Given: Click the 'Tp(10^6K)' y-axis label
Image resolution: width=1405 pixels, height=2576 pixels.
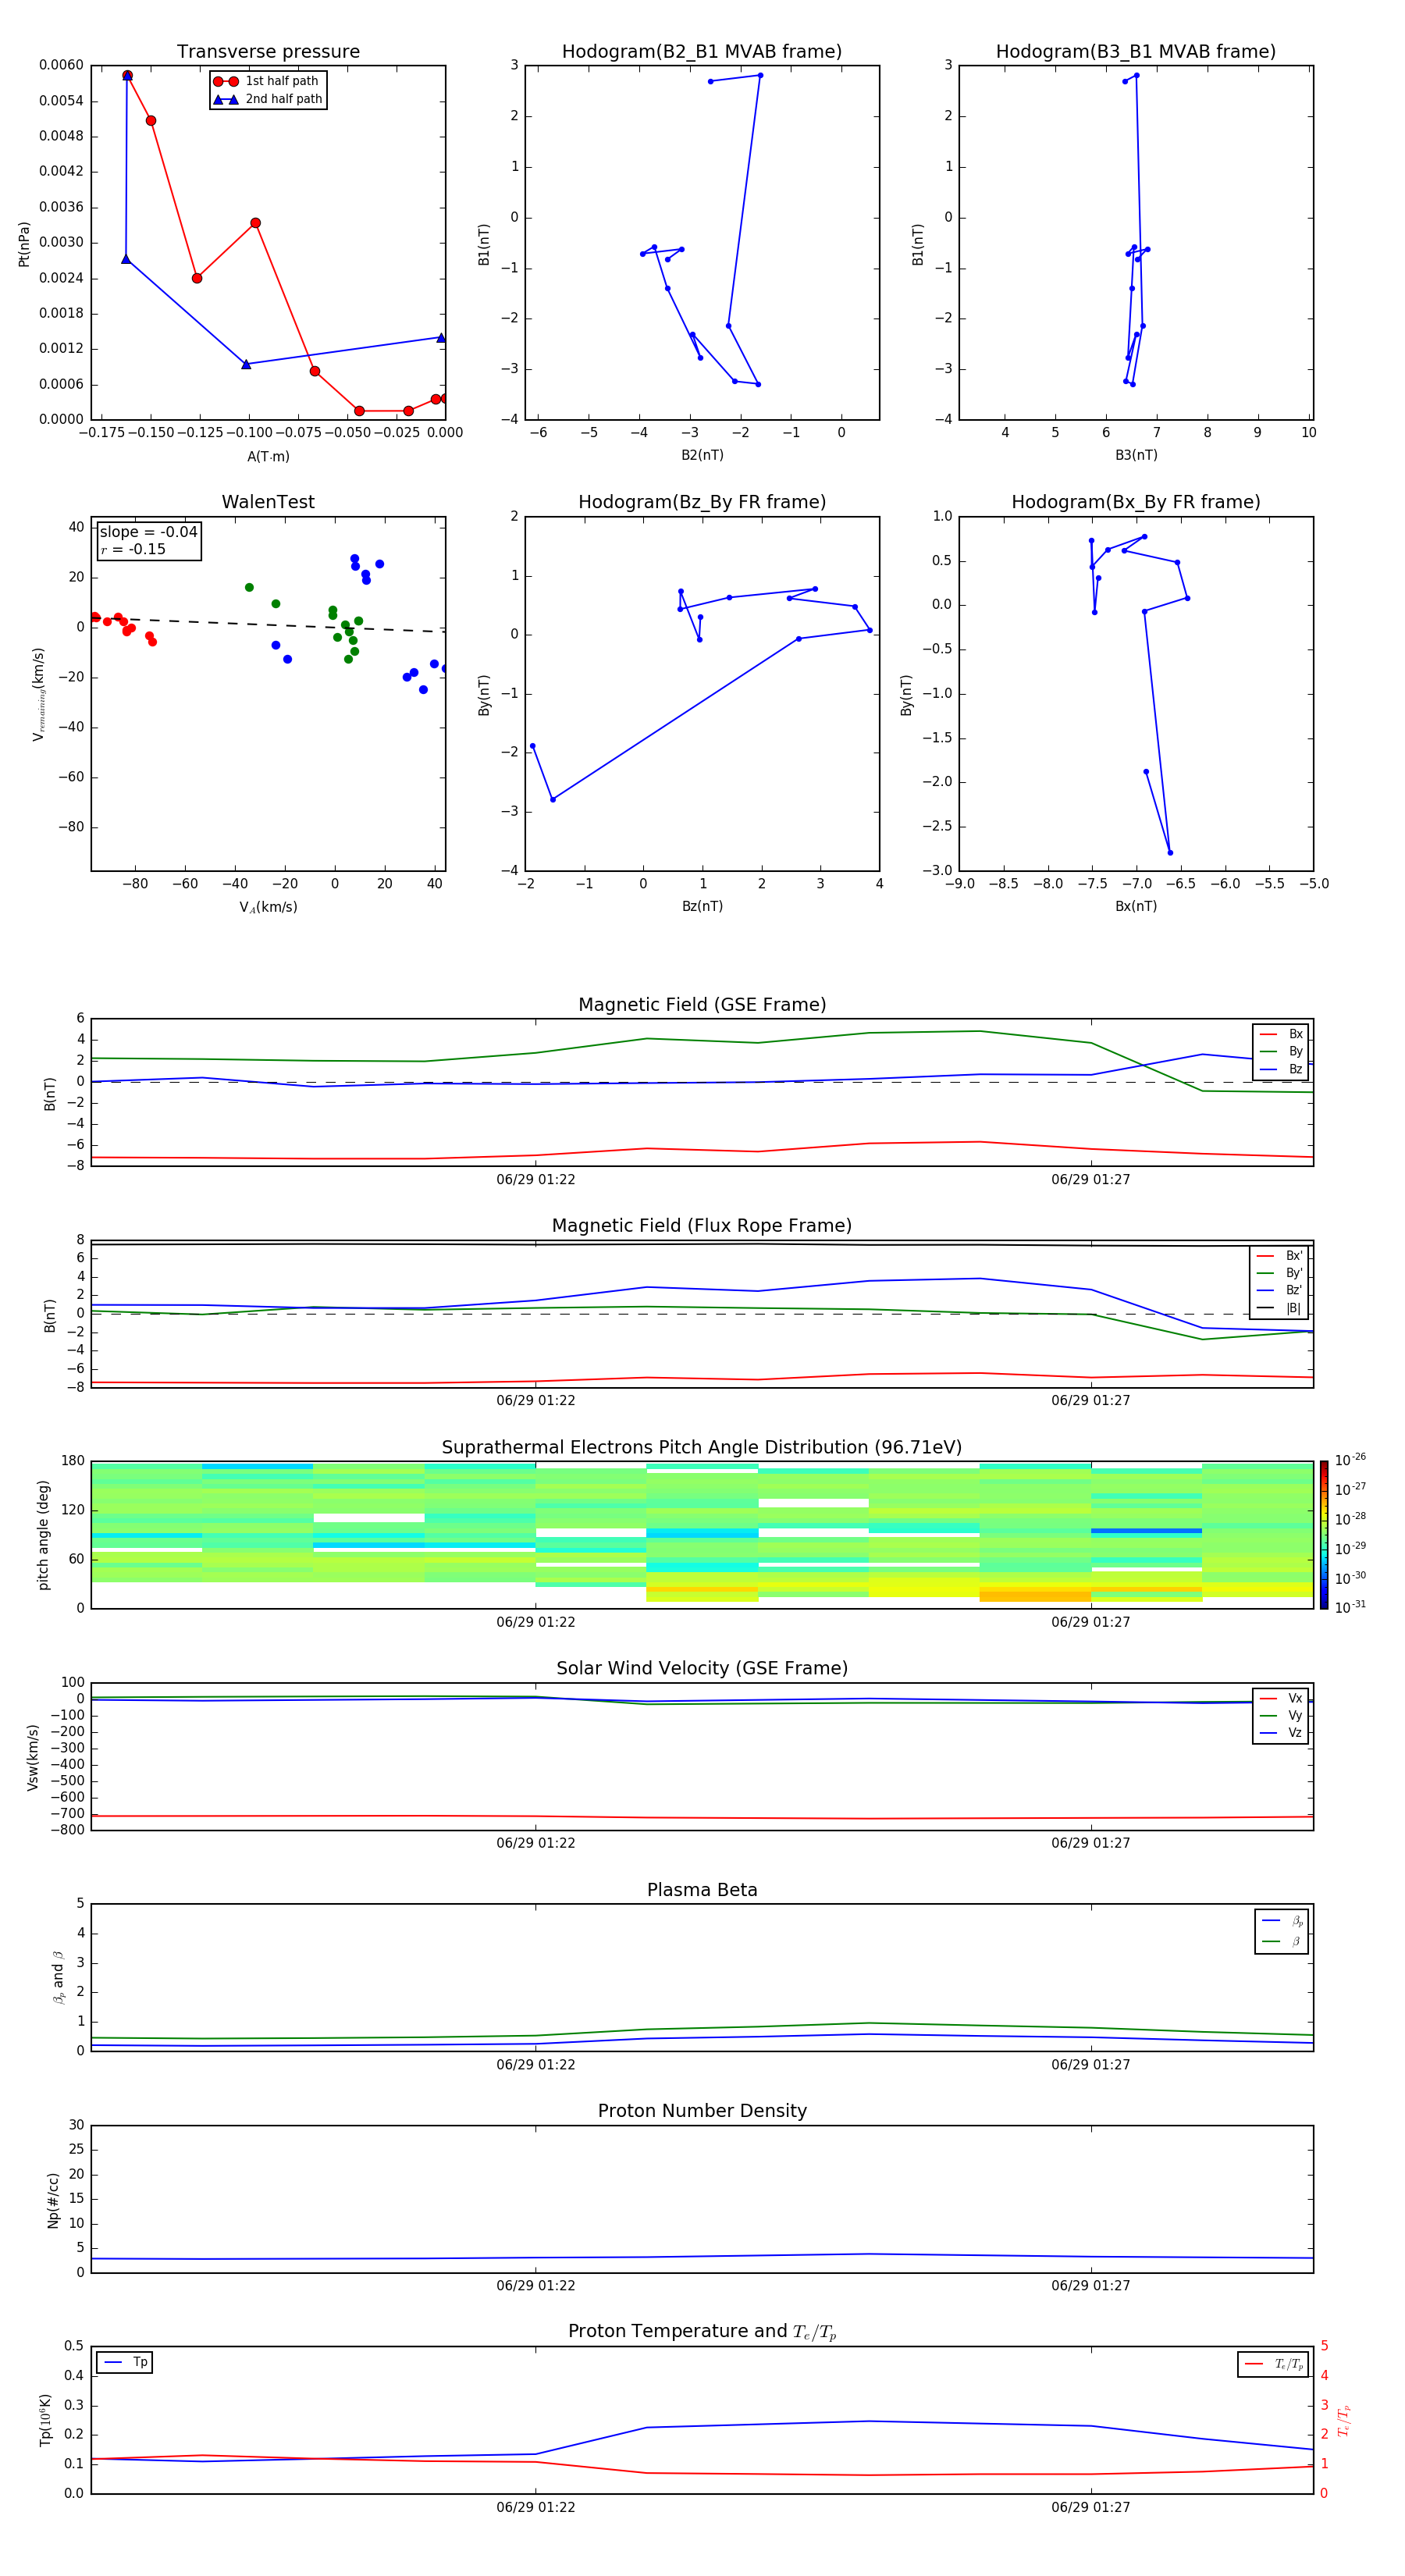Looking at the screenshot, I should [45, 2420].
